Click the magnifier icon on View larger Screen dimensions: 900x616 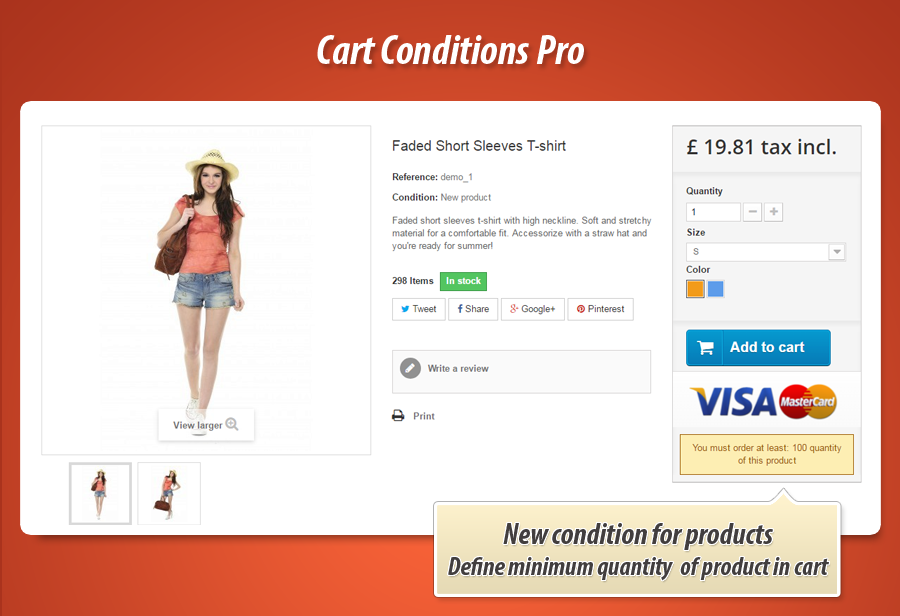pos(232,424)
